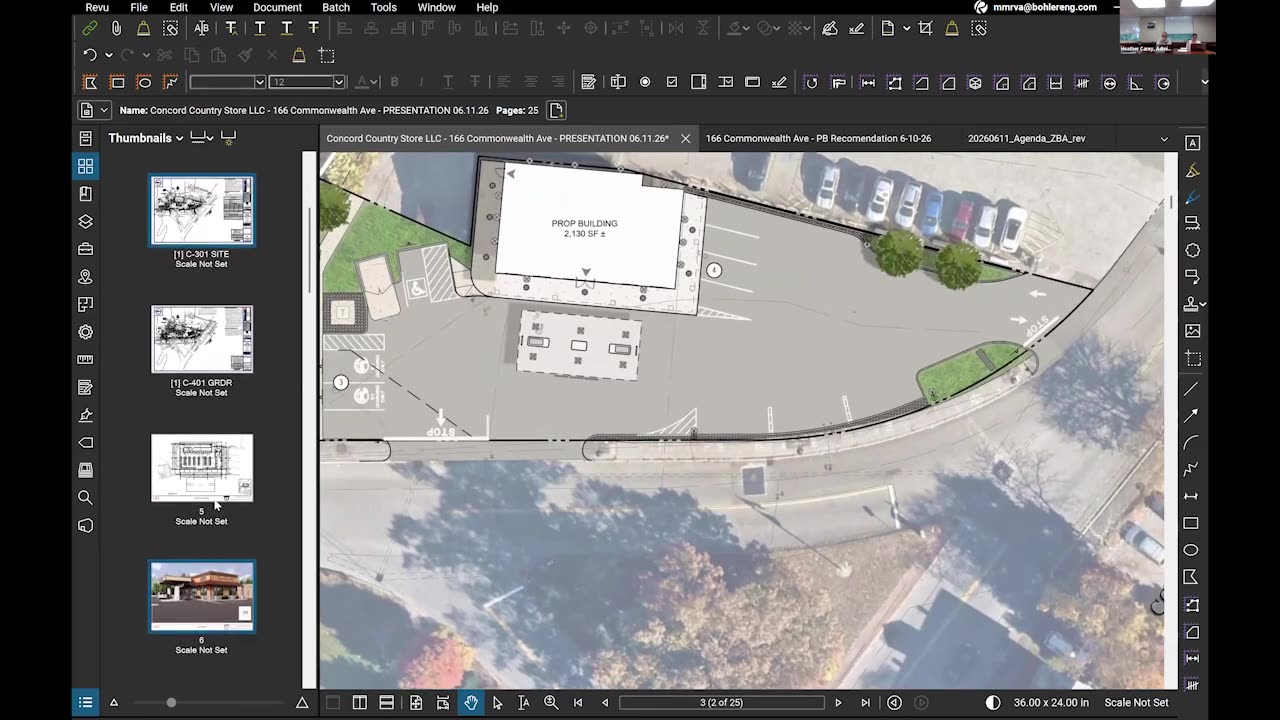Open the Tools menu
The height and width of the screenshot is (720, 1280).
pos(384,7)
